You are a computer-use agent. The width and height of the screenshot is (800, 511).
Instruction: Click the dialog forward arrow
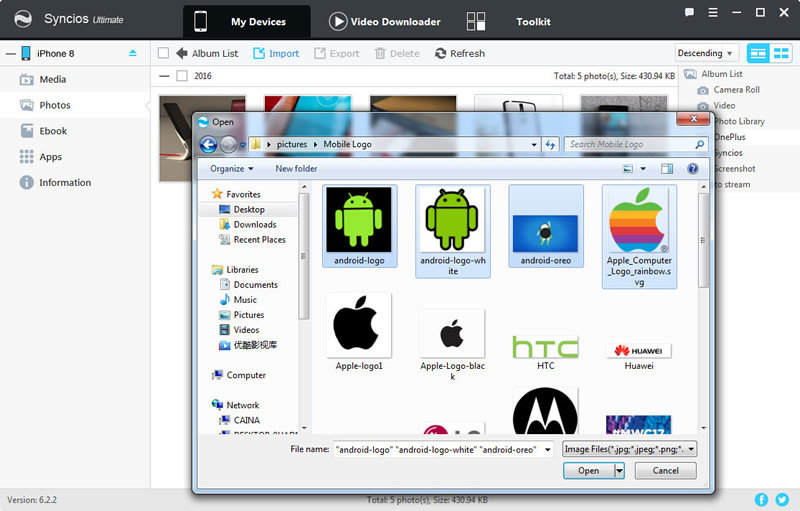228,144
